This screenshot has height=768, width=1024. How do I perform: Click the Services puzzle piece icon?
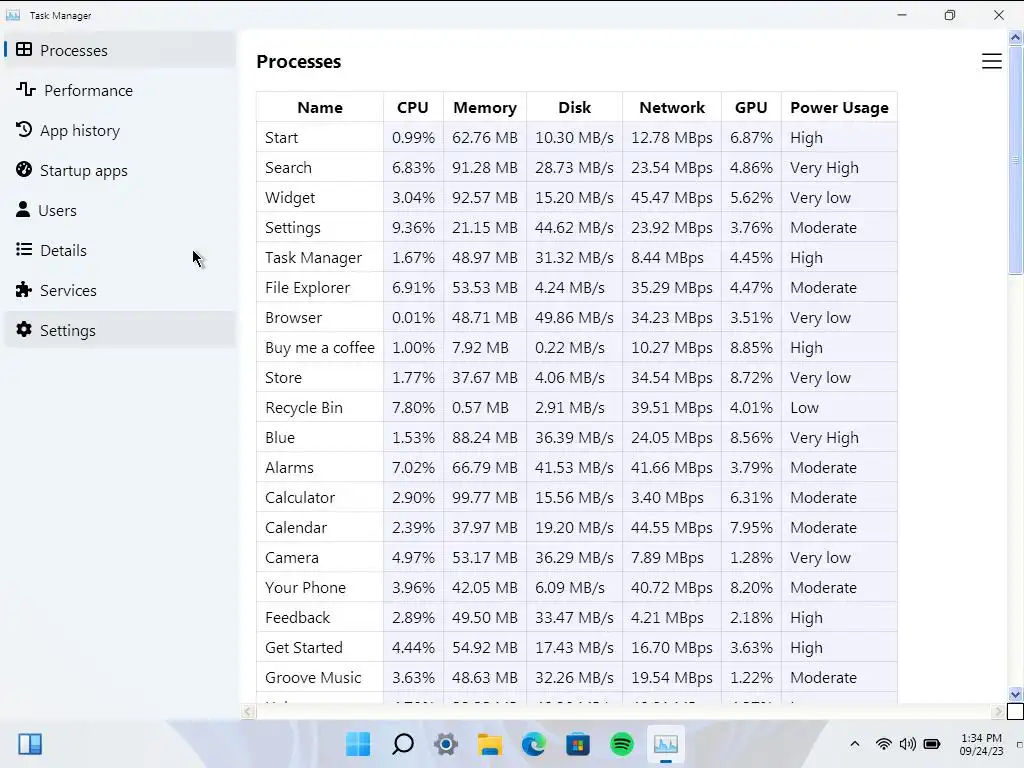click(x=24, y=290)
